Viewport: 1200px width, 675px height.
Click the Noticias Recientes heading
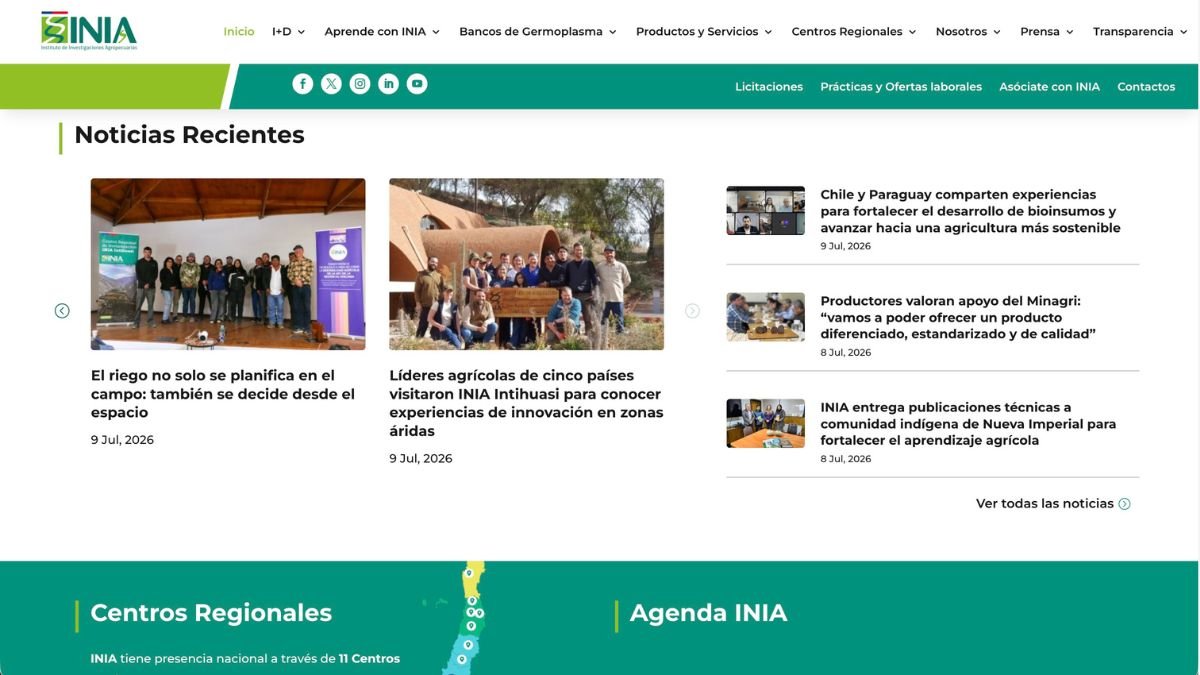click(189, 135)
